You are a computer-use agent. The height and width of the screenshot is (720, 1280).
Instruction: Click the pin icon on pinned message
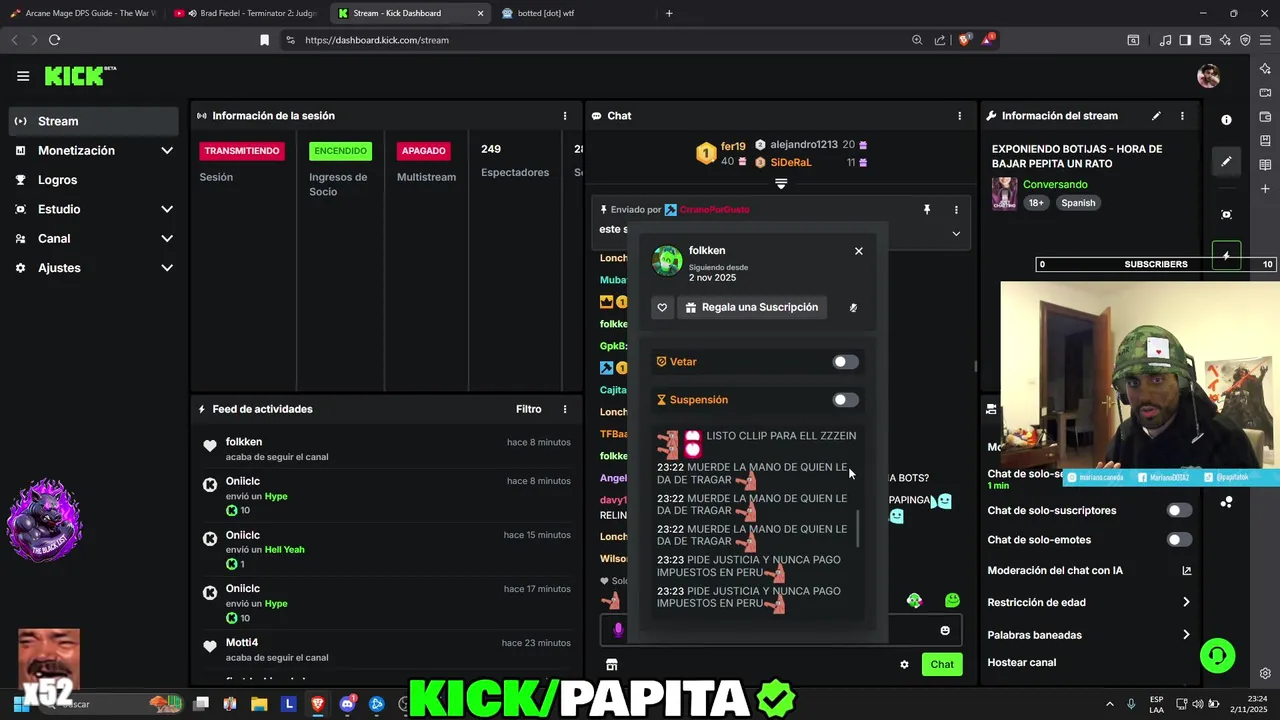(x=927, y=210)
